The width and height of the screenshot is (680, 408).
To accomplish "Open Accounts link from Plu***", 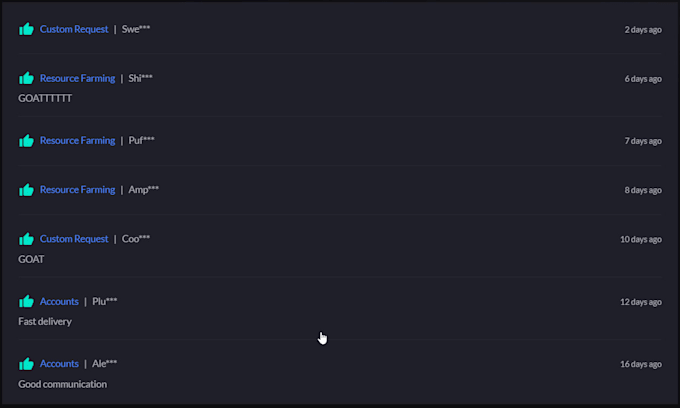I will click(x=59, y=301).
